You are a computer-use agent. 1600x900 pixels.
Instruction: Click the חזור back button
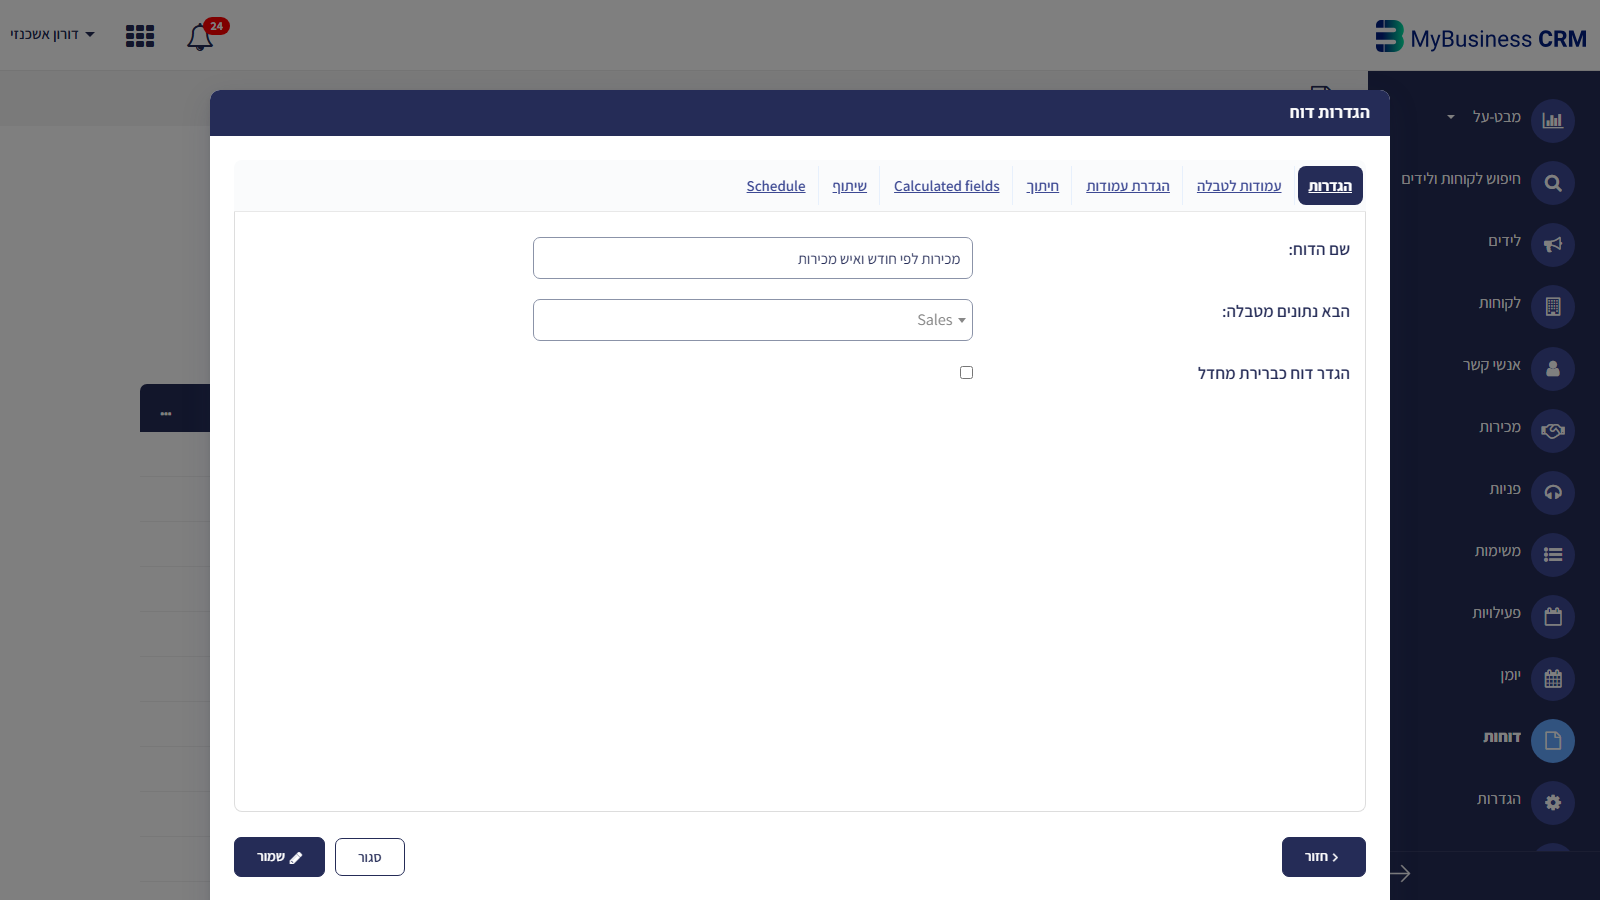(x=1324, y=857)
